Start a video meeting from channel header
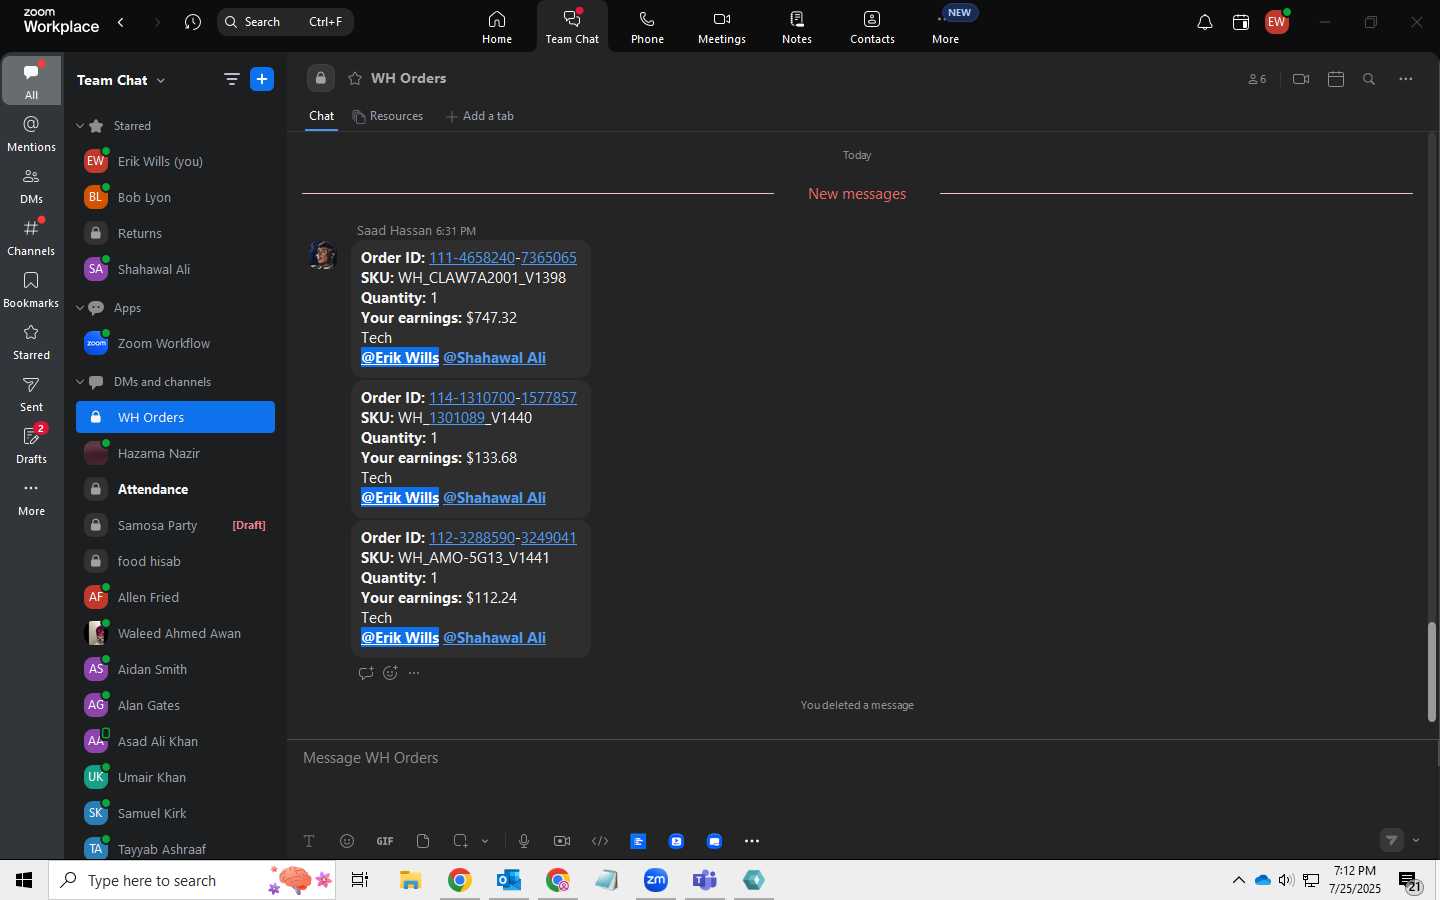The height and width of the screenshot is (900, 1440). point(1301,79)
